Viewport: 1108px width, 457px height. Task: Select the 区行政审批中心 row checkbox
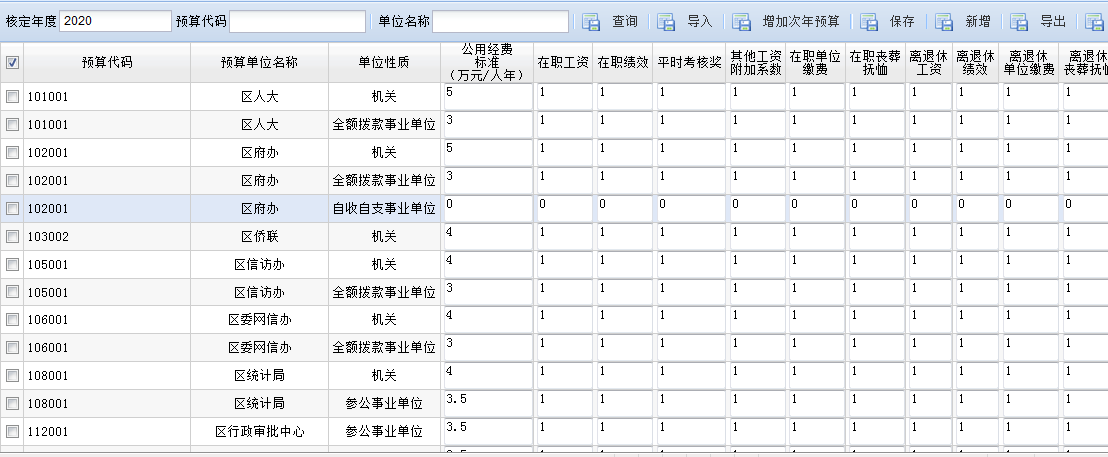13,432
